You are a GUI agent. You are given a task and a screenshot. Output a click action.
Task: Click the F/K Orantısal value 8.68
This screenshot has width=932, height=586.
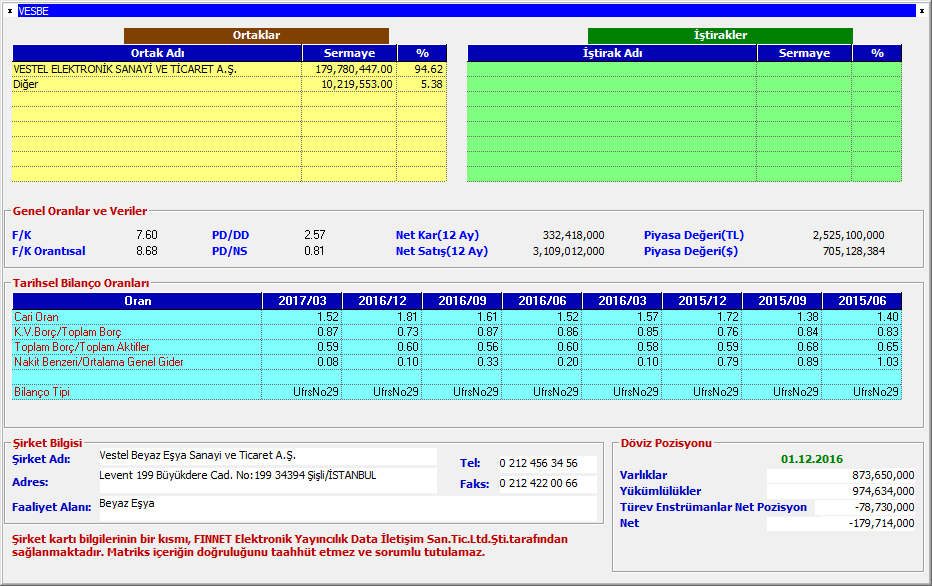point(147,251)
